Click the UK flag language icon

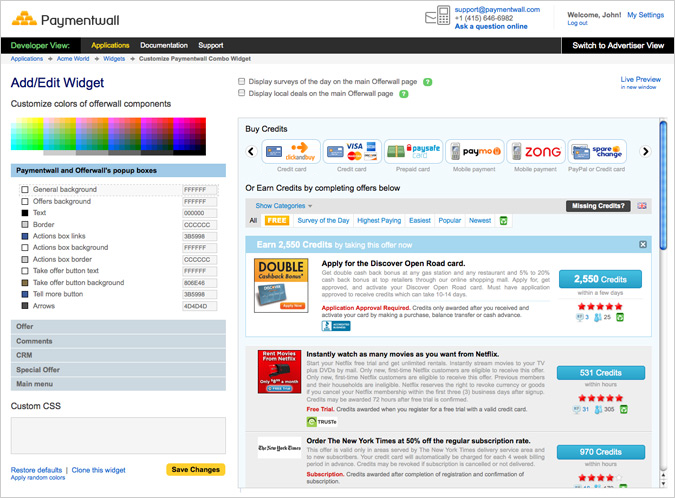(x=642, y=206)
